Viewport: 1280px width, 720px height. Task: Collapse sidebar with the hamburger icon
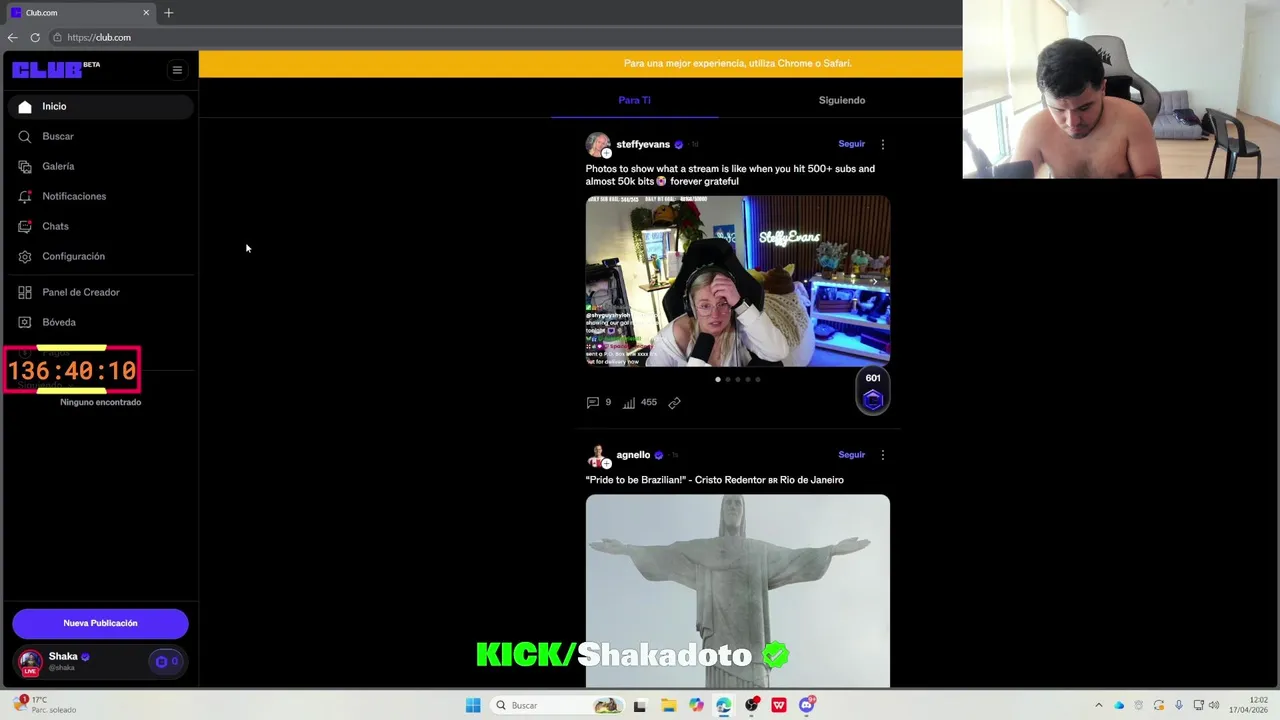coord(177,70)
